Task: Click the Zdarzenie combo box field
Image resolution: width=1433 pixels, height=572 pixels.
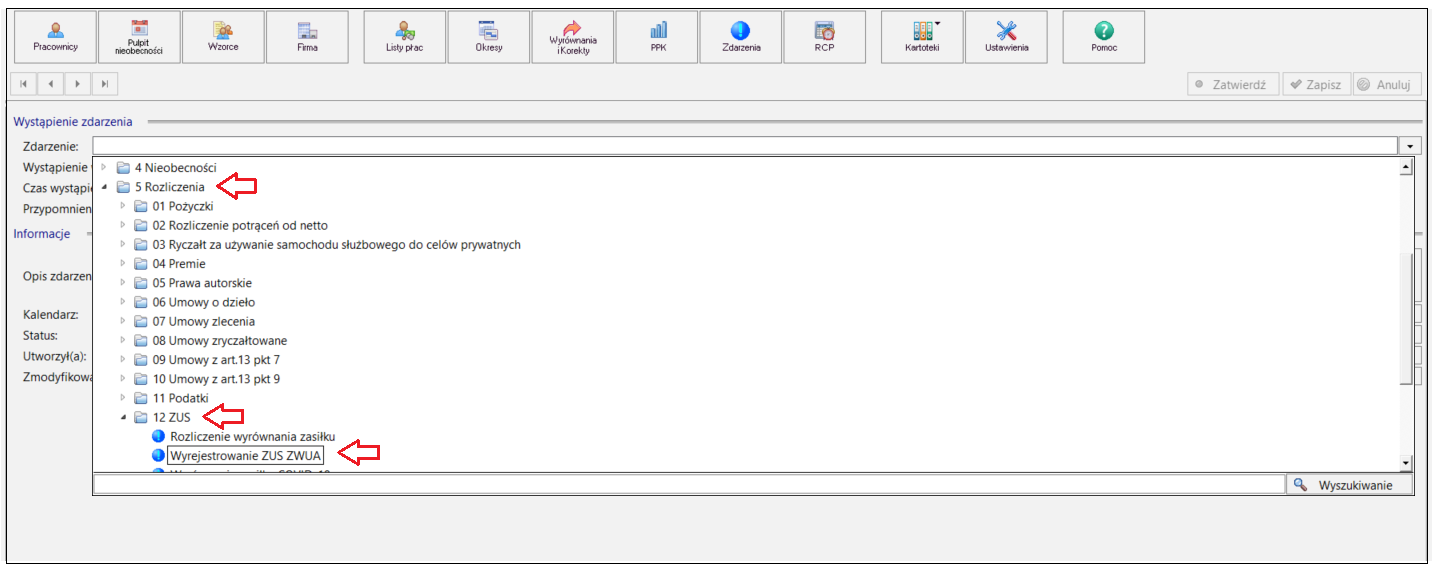Action: point(746,146)
